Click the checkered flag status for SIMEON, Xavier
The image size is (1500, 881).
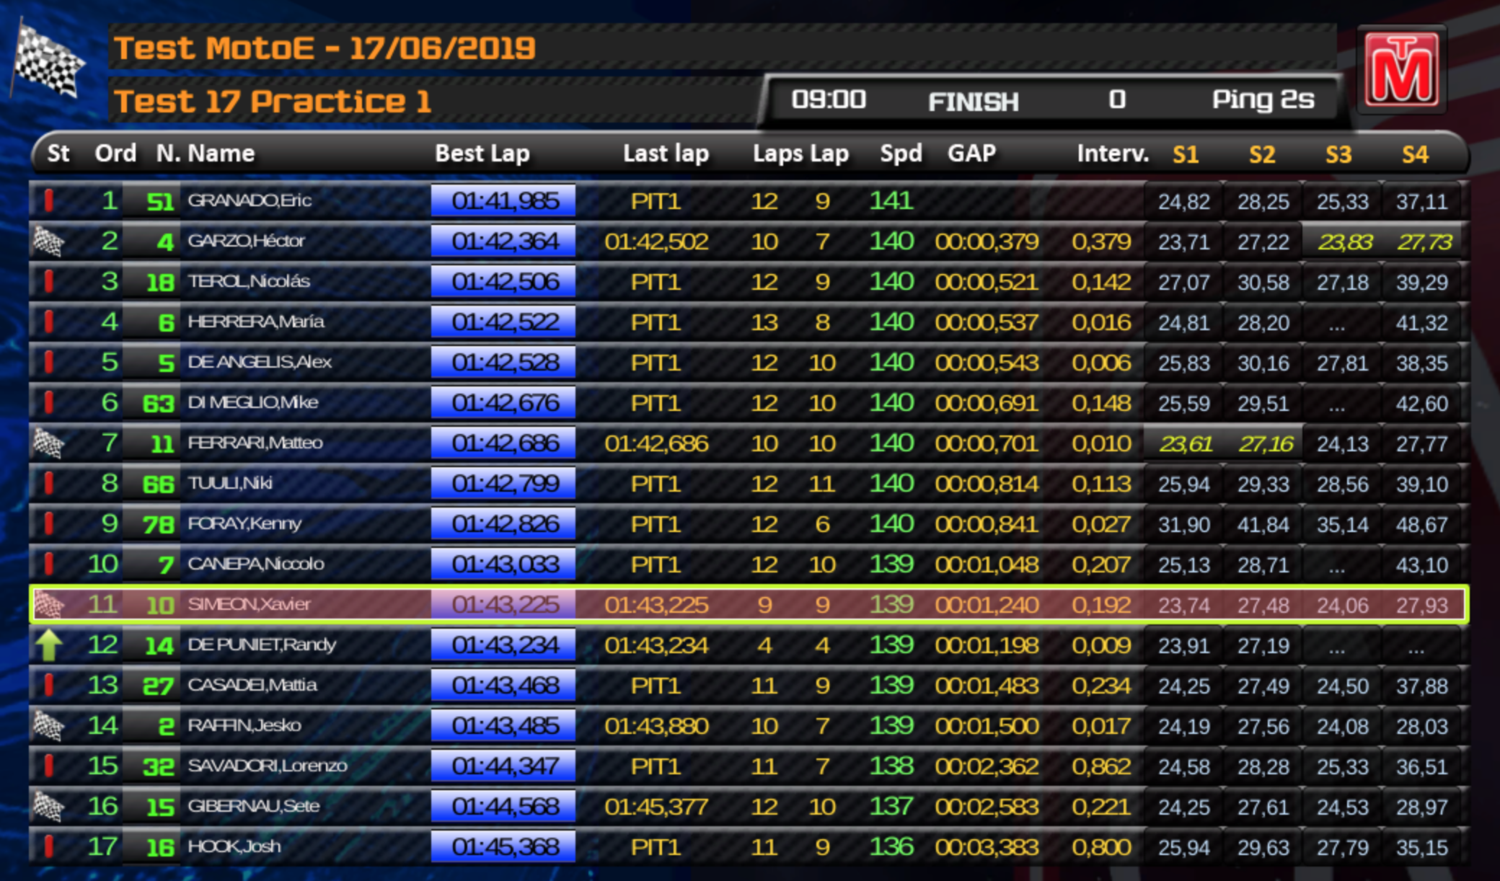[x=48, y=604]
